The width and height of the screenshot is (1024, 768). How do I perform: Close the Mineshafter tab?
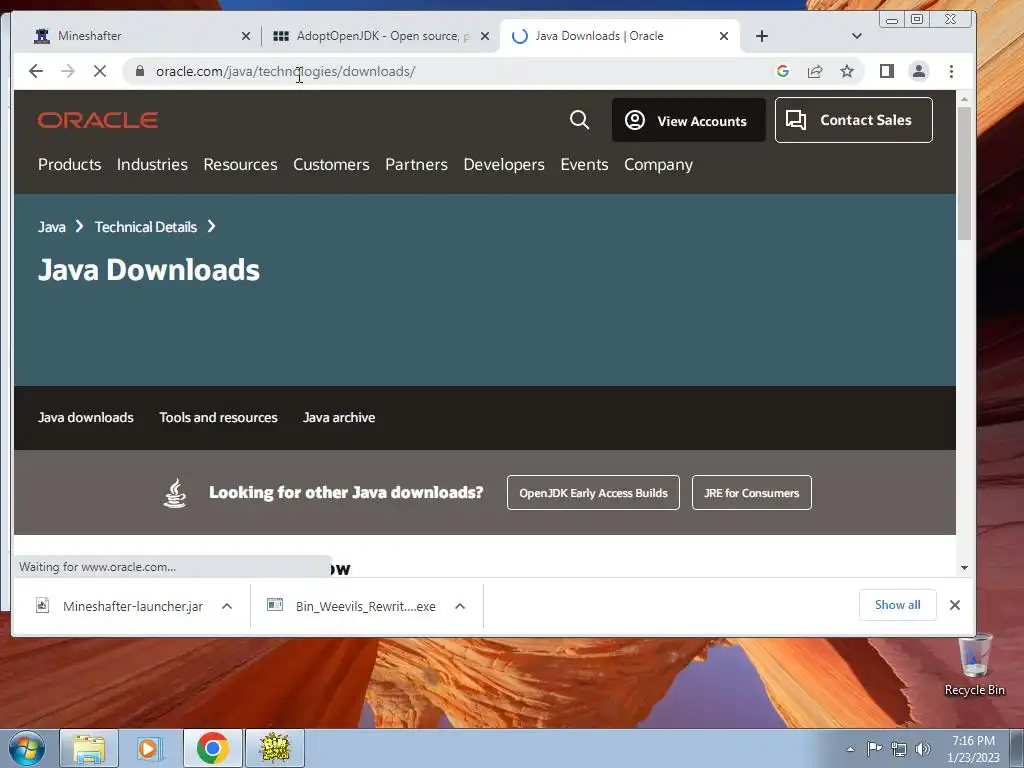click(x=246, y=36)
